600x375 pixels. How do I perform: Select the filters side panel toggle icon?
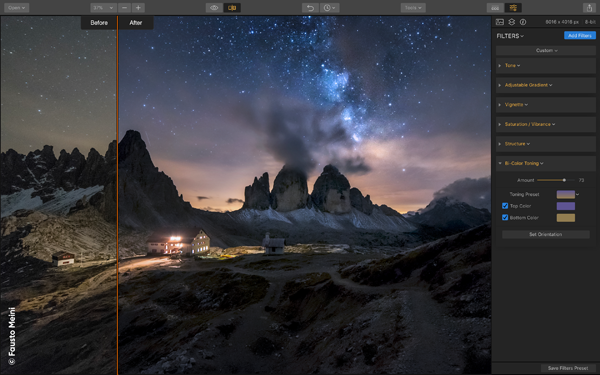click(x=513, y=8)
